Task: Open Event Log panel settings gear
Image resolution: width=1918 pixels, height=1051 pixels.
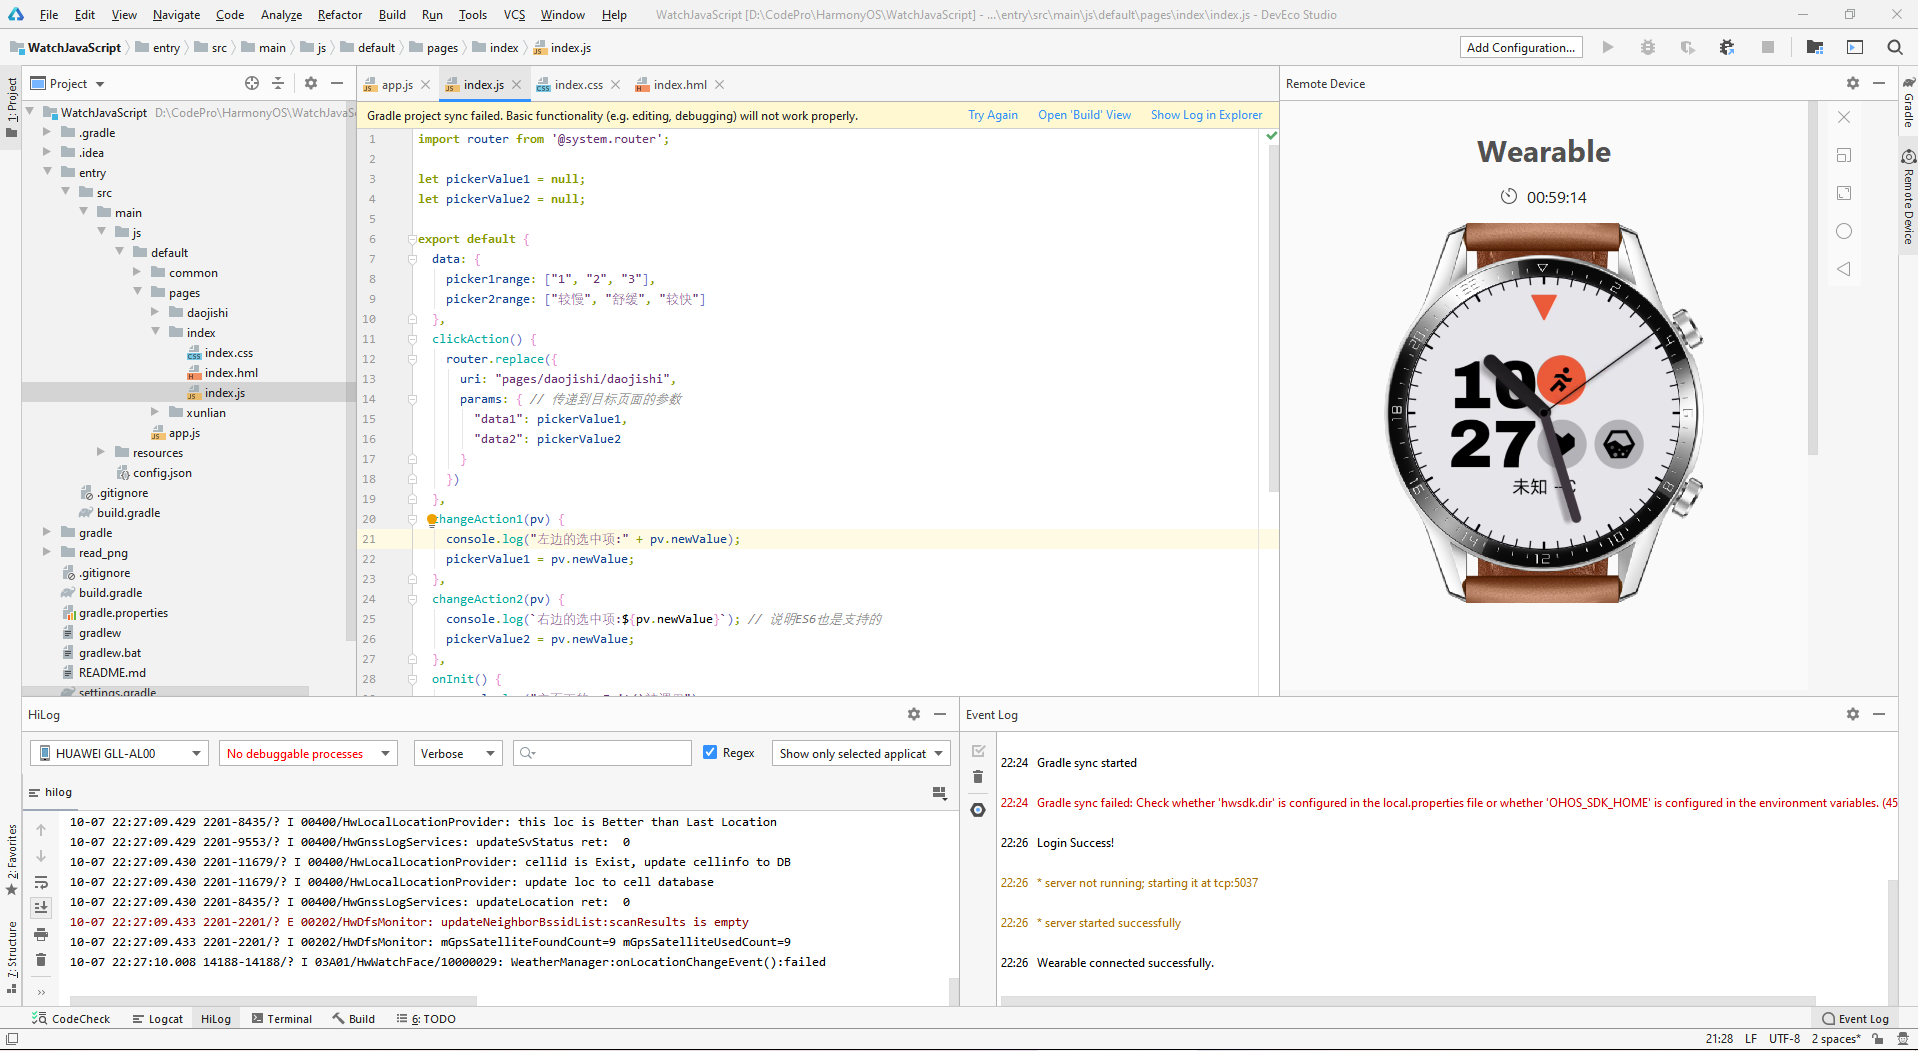Action: (x=1853, y=714)
